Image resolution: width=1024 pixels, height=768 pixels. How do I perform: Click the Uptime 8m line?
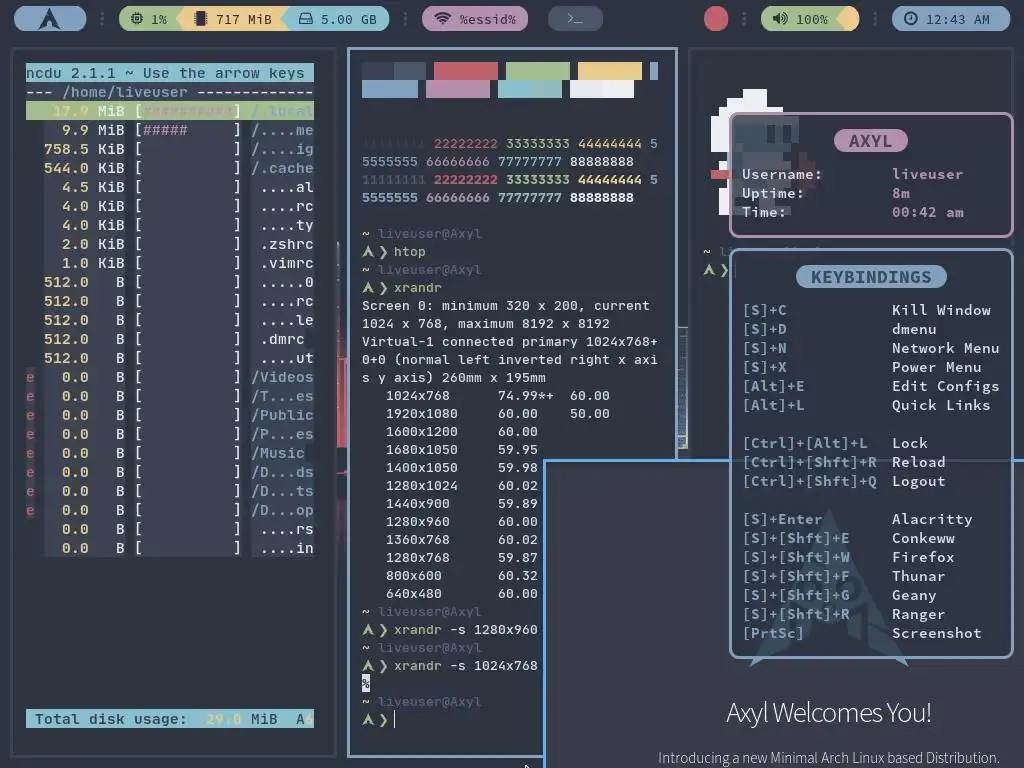(x=826, y=193)
